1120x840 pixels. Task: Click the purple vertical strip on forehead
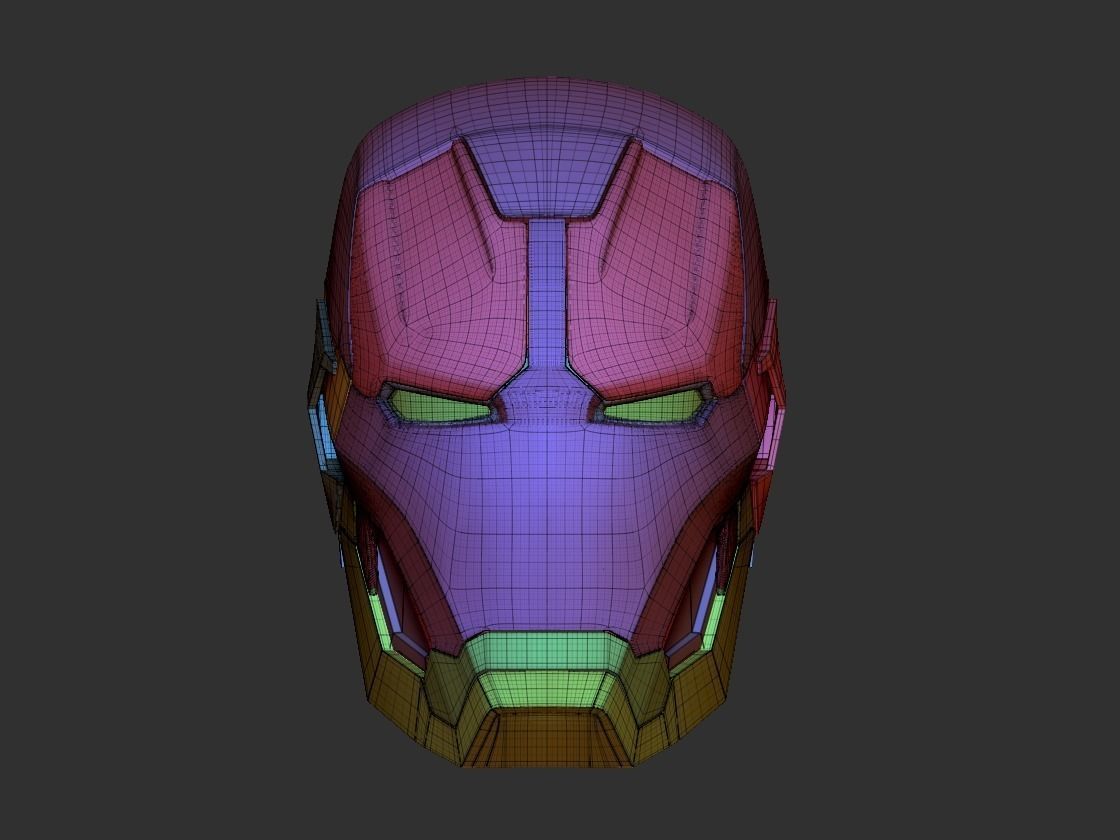[x=547, y=293]
